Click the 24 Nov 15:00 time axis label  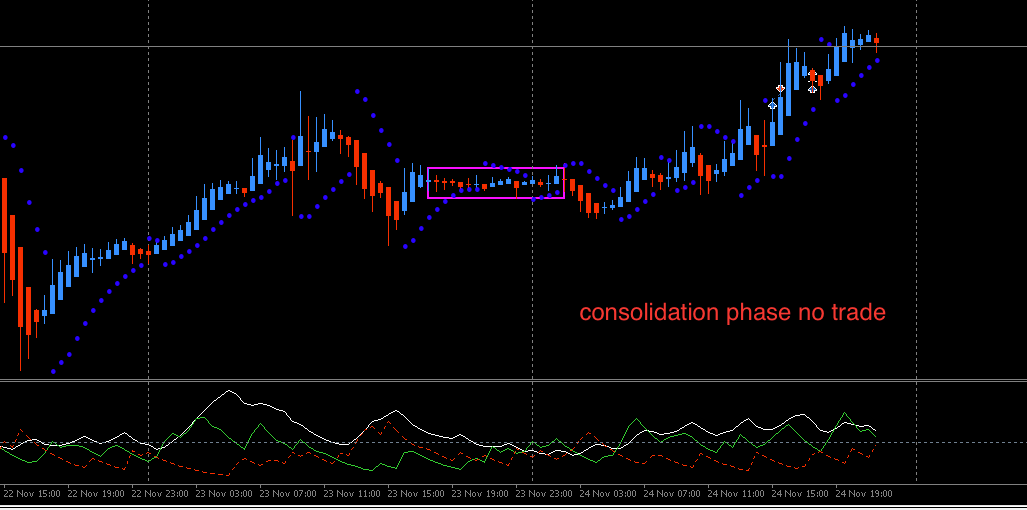pyautogui.click(x=800, y=493)
